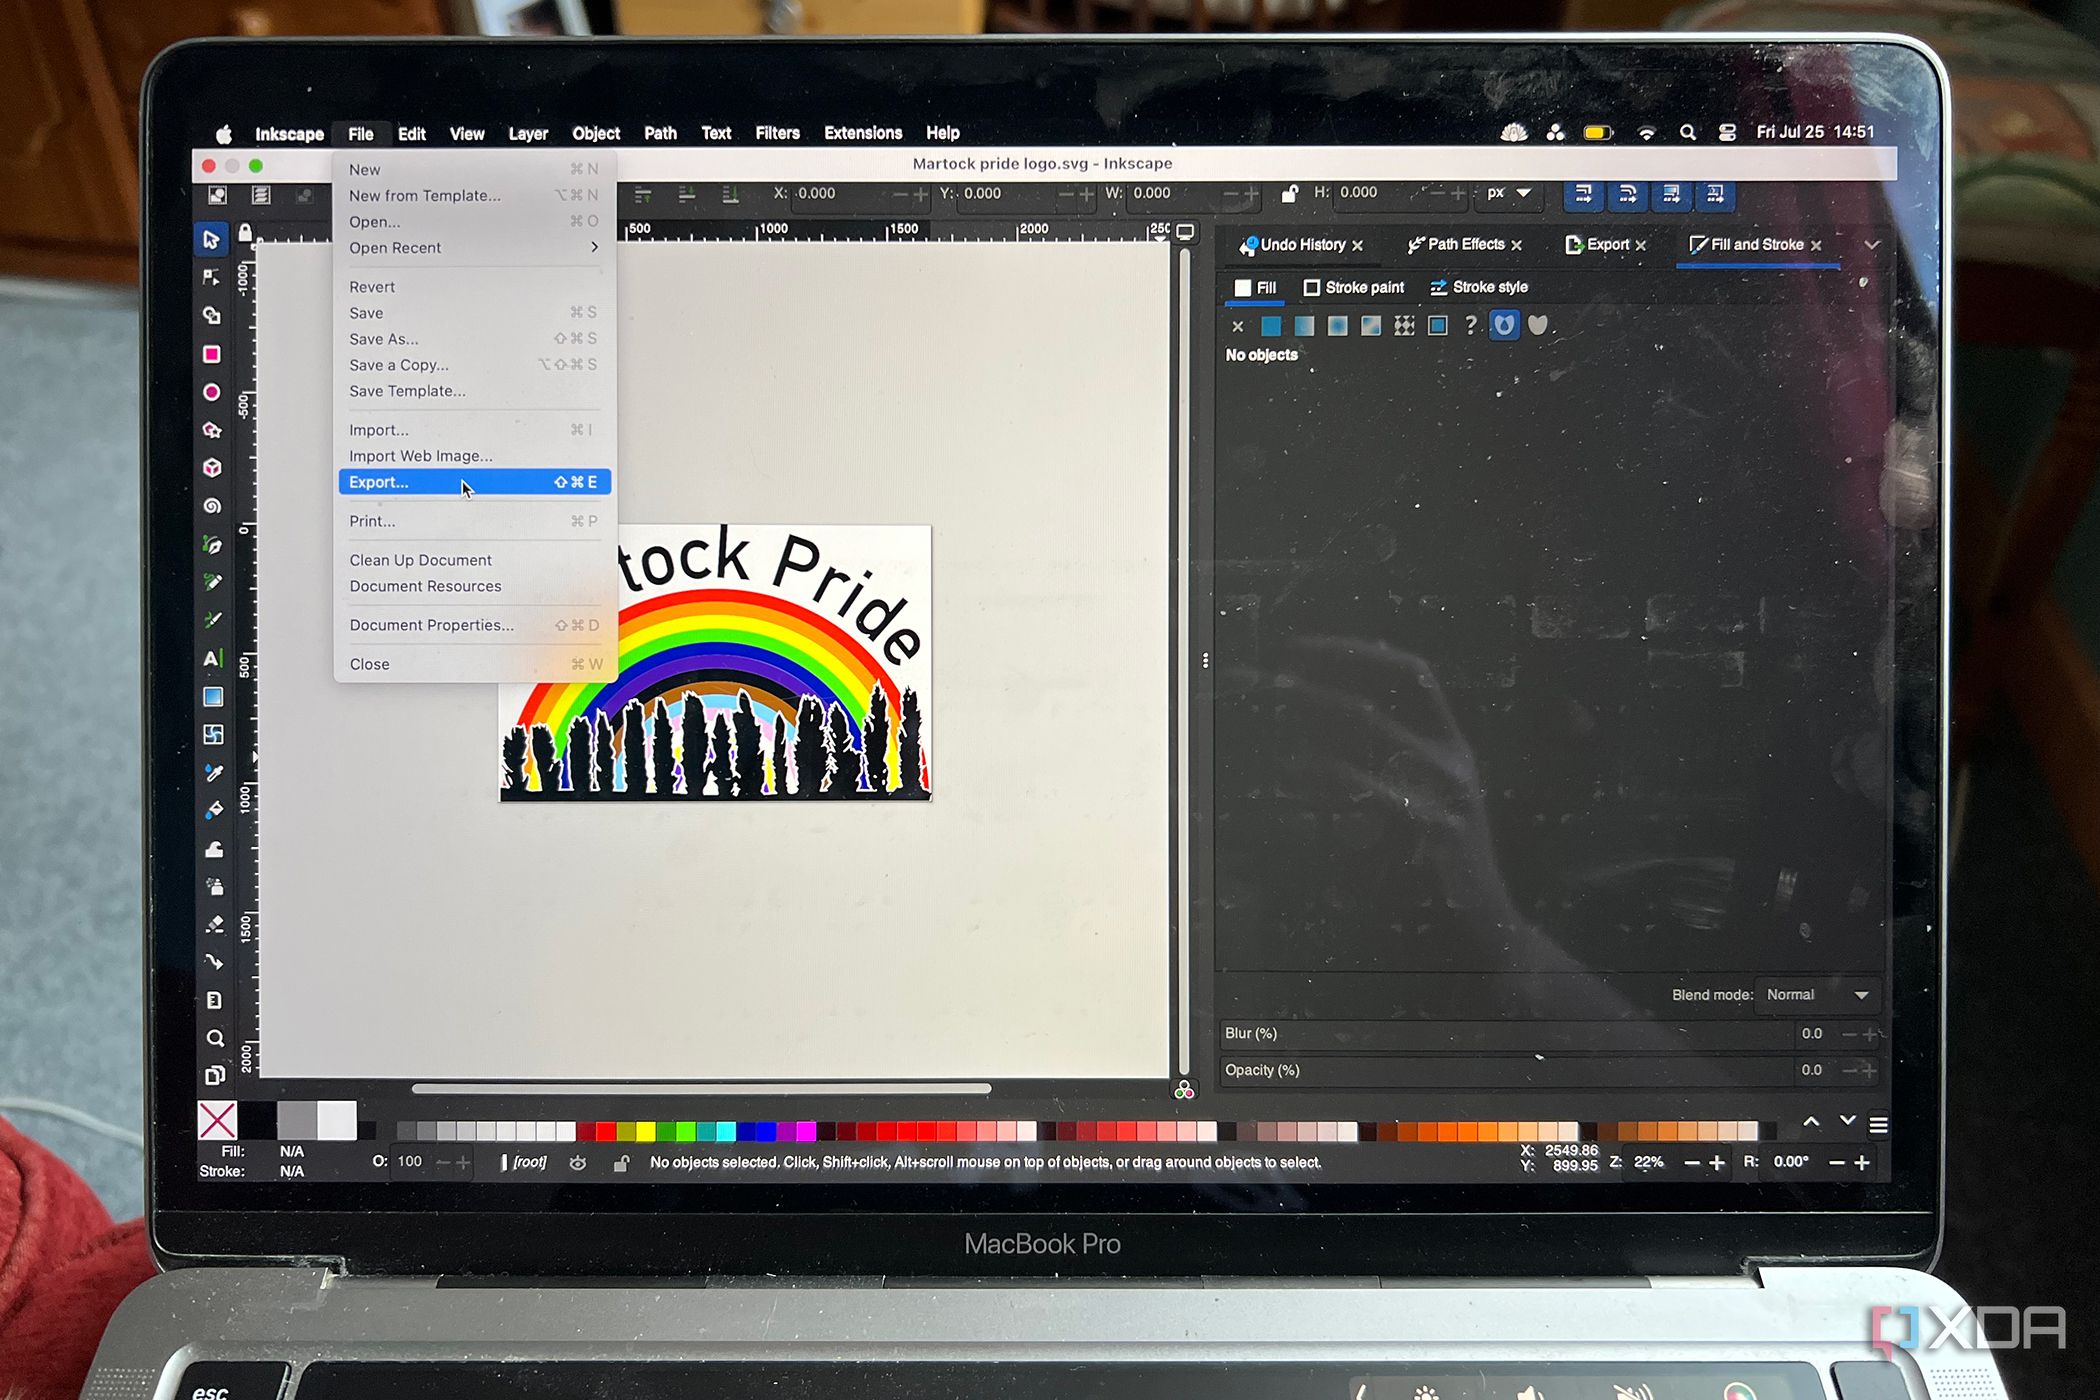Select the Gradient tool
The image size is (2100, 1400).
pyautogui.click(x=213, y=696)
